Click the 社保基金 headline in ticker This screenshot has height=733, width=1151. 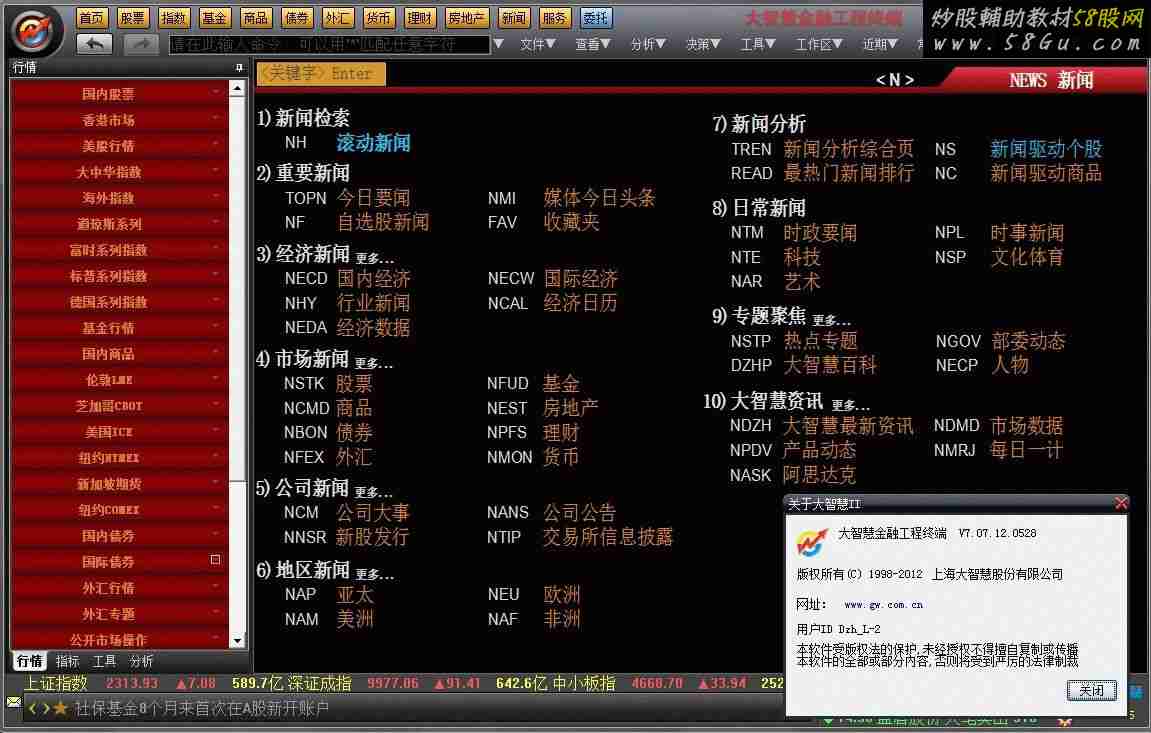[x=202, y=708]
